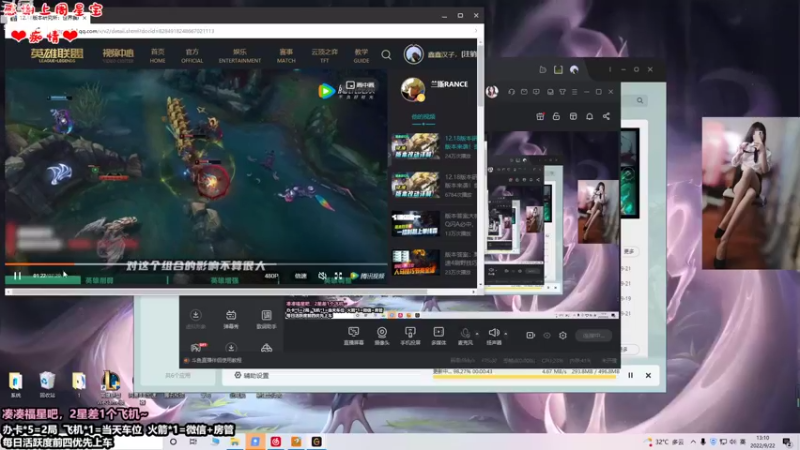
Task: Add a screen capture source
Action: pos(354,336)
